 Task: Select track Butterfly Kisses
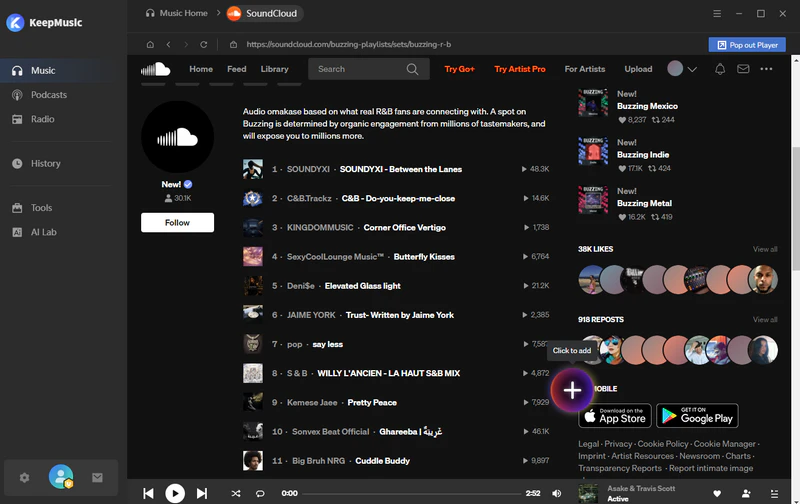pos(424,257)
